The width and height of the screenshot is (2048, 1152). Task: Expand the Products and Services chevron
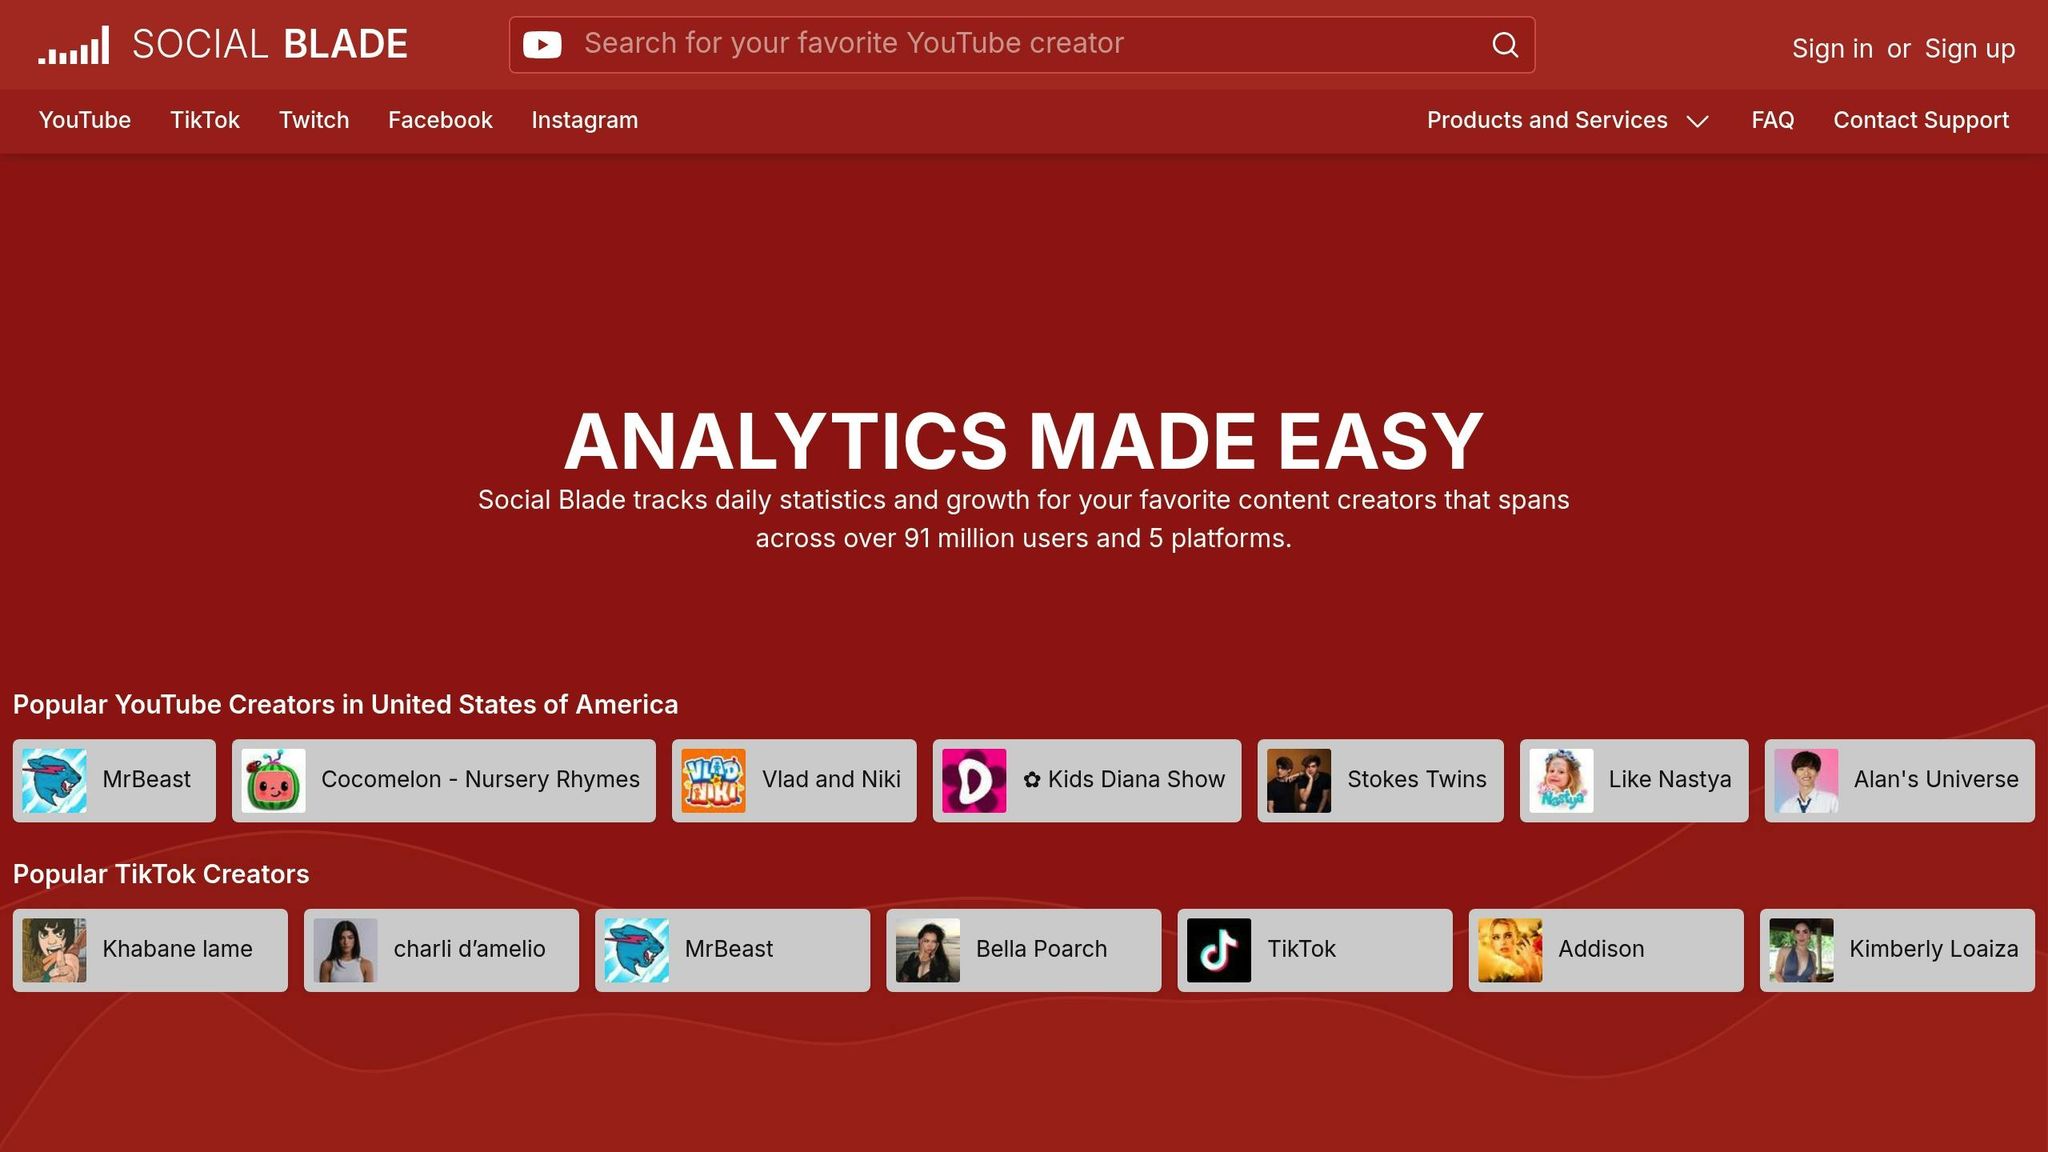[1697, 121]
